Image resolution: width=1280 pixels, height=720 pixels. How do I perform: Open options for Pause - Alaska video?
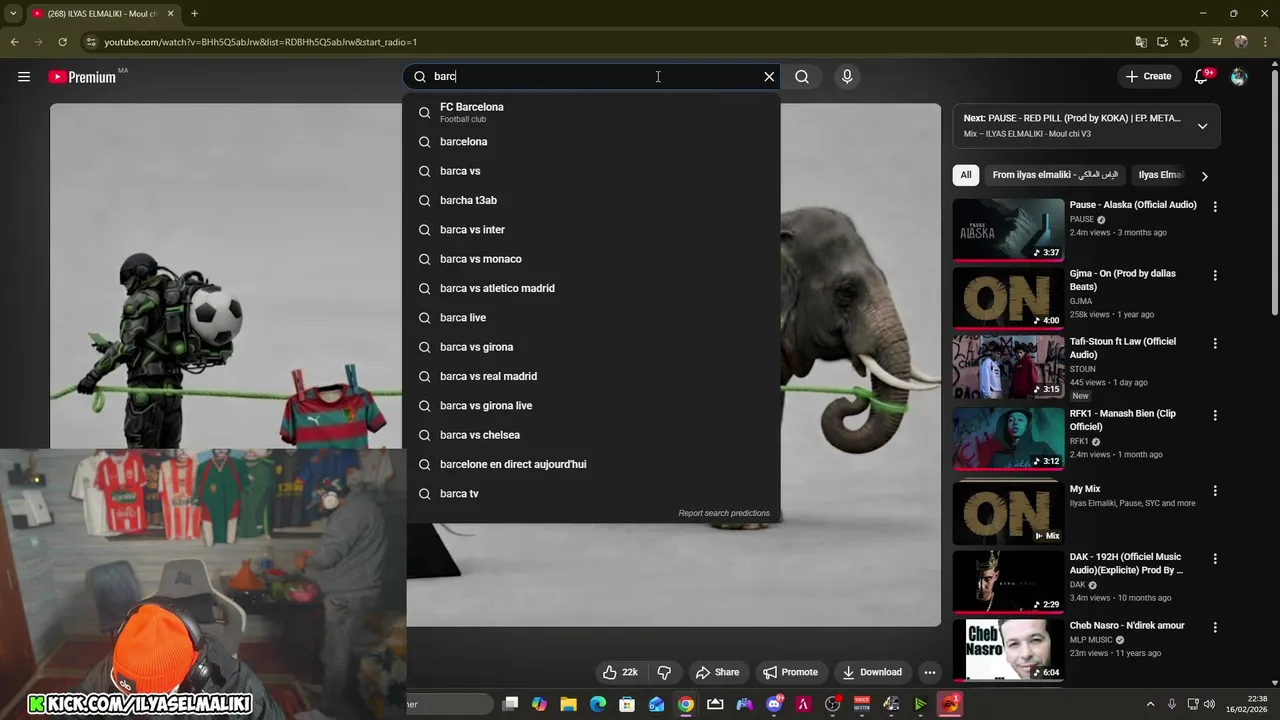pos(1215,207)
